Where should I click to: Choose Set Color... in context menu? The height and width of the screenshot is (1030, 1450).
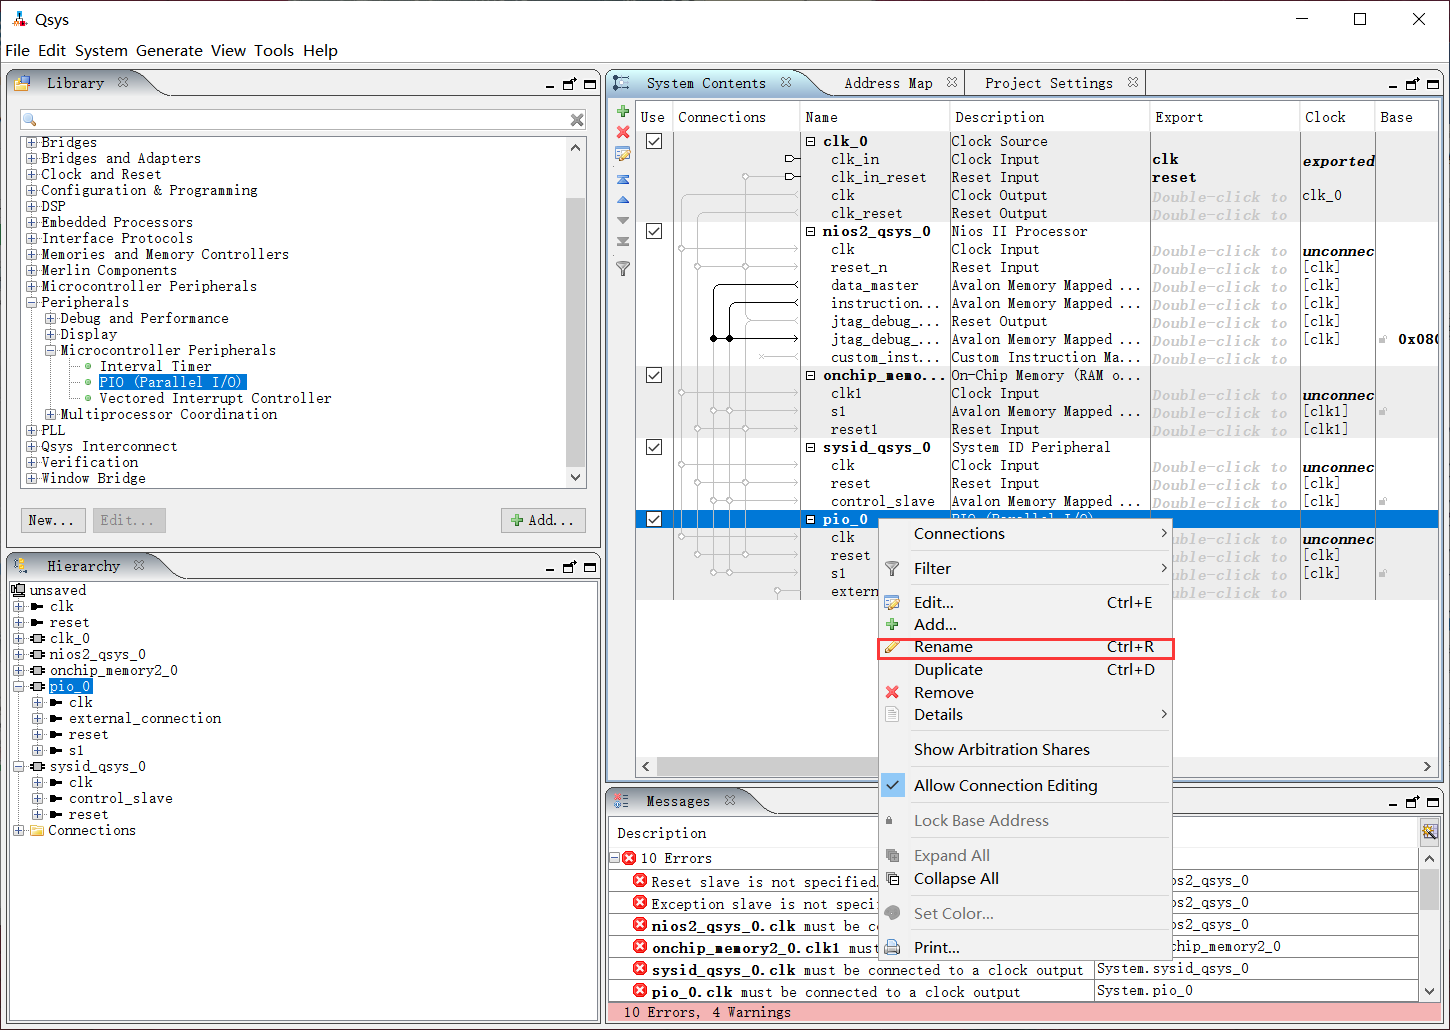pyautogui.click(x=953, y=914)
